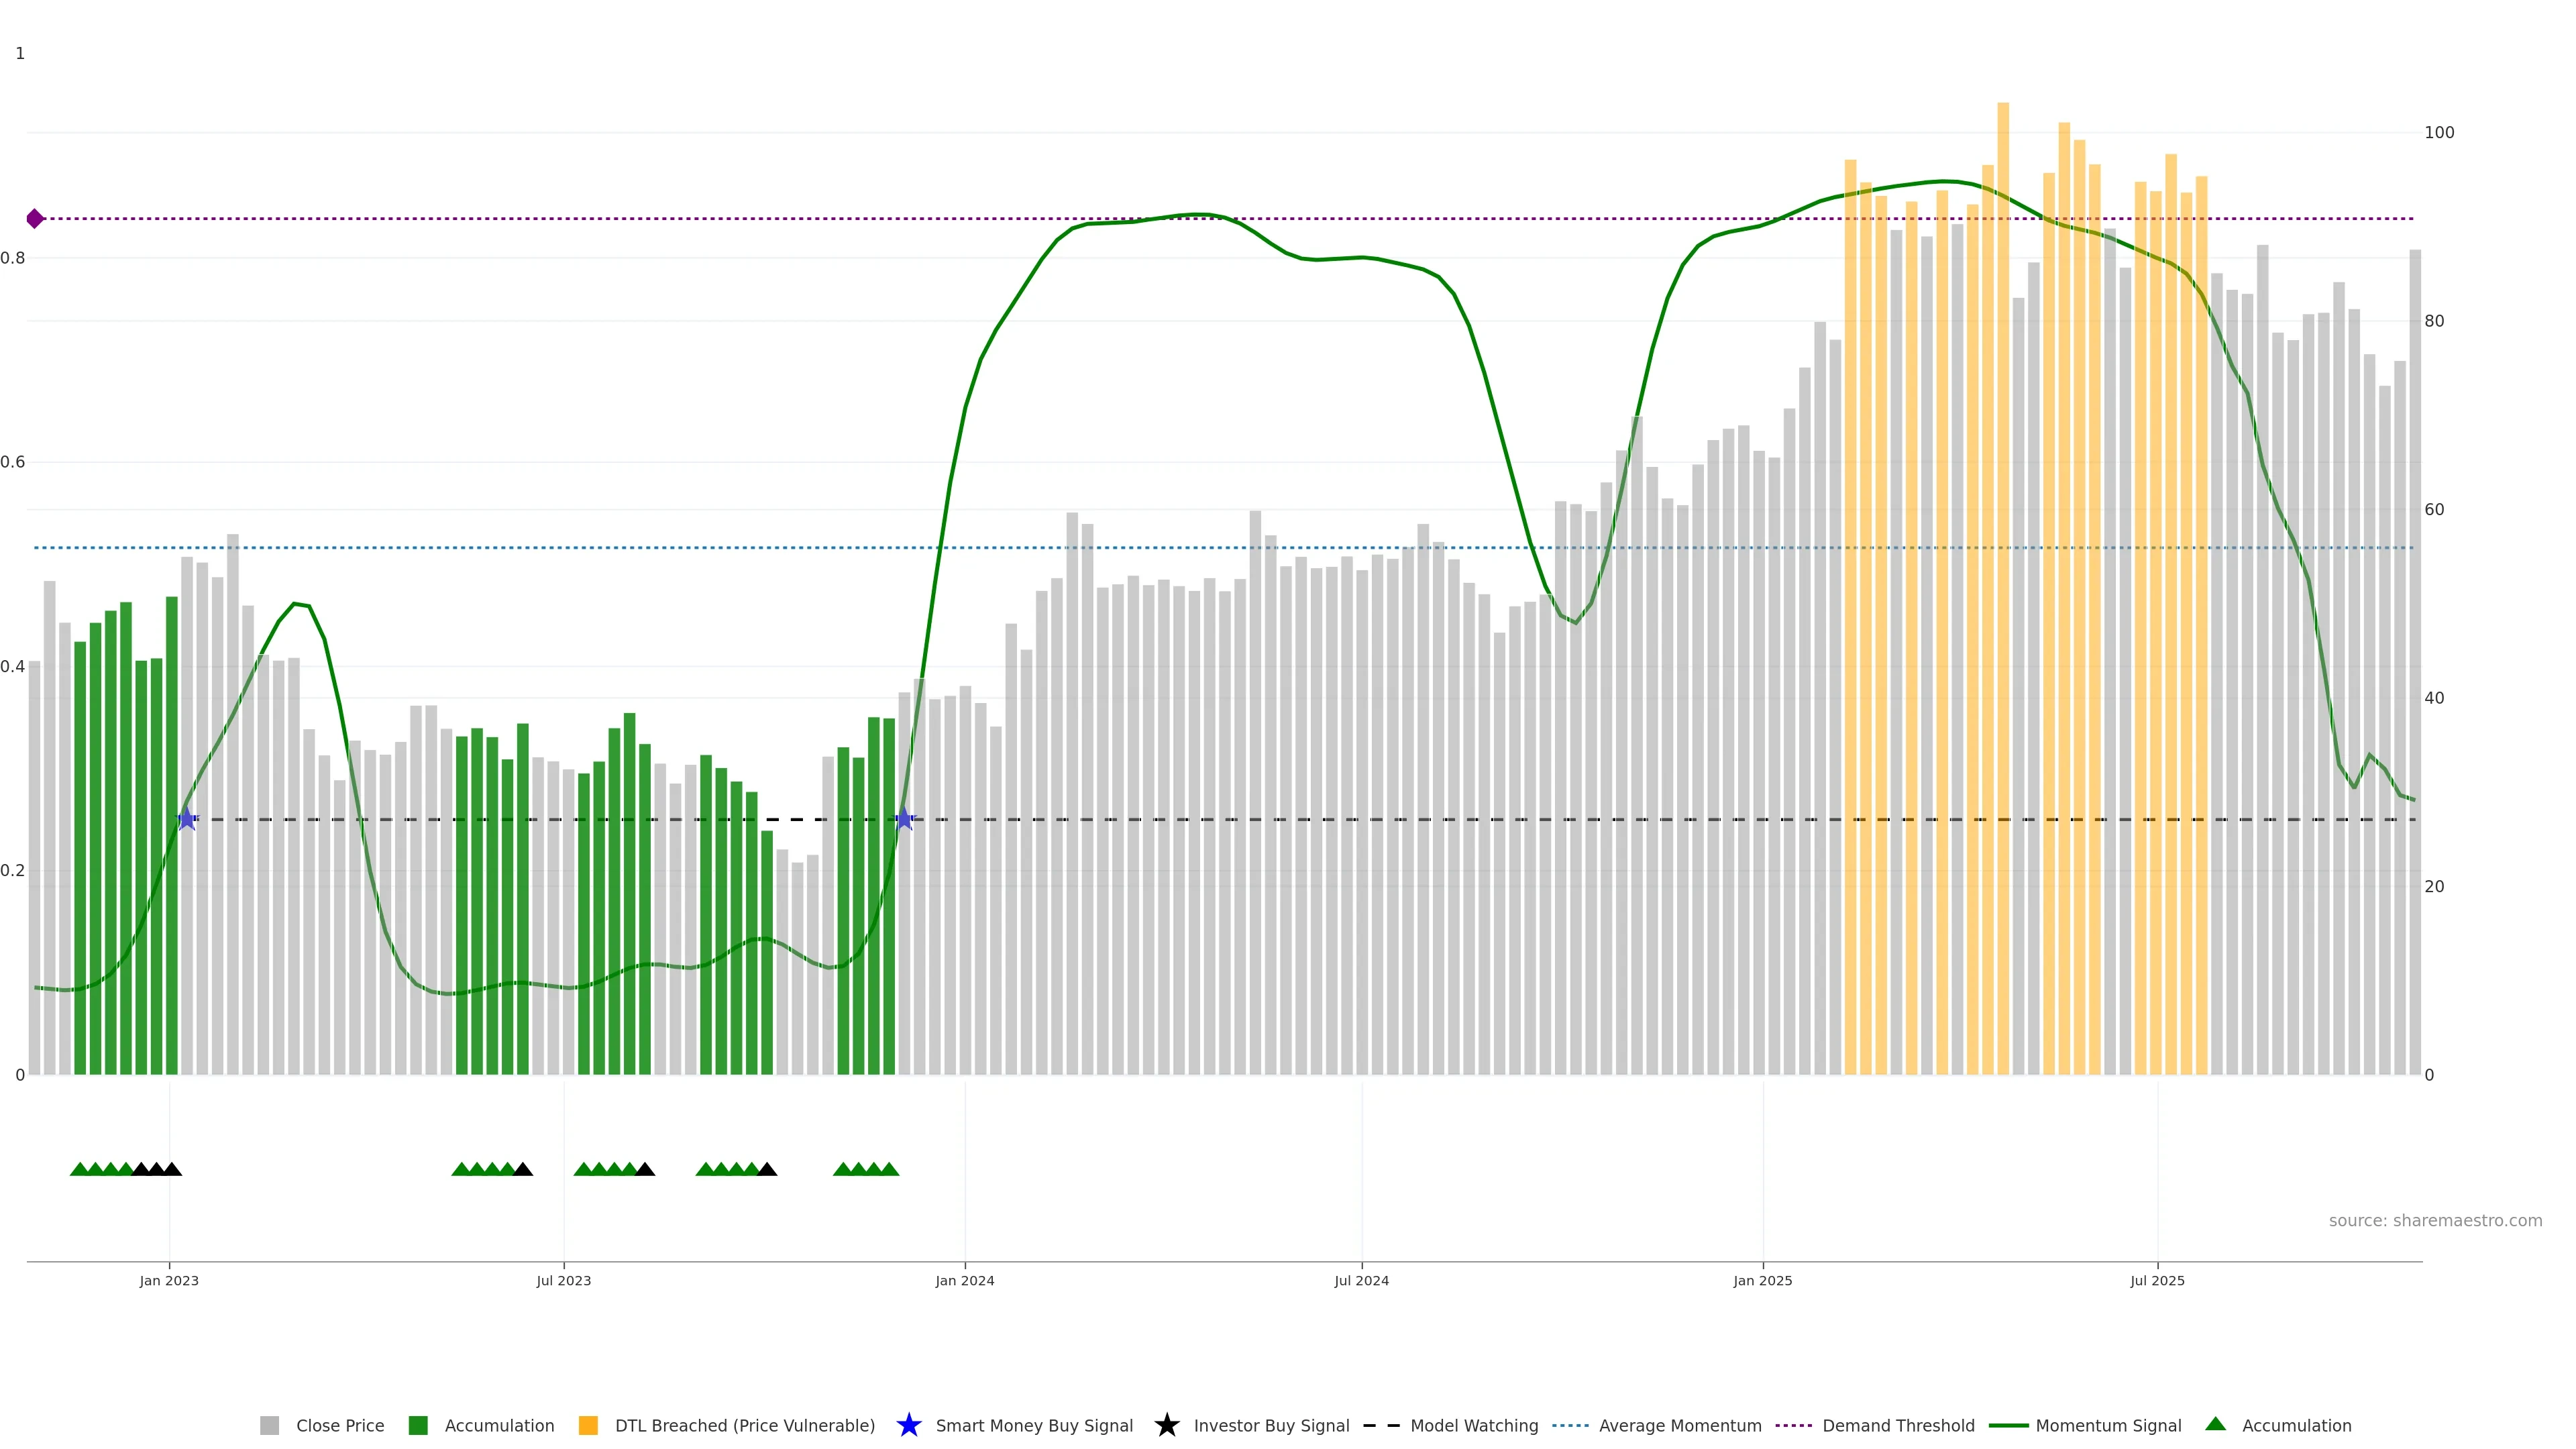Image resolution: width=2576 pixels, height=1449 pixels.
Task: Click the green Accumulation triangle legend icon
Action: 2215,1424
